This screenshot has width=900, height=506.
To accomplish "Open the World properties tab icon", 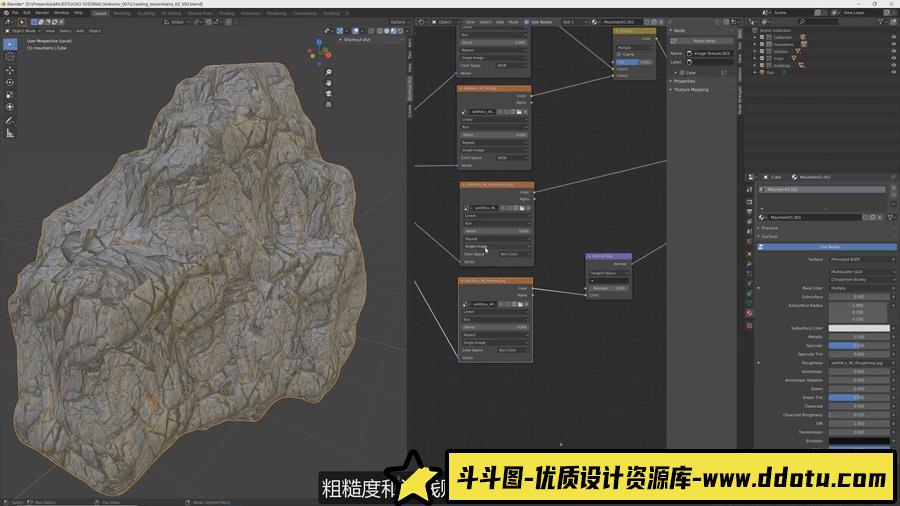I will pyautogui.click(x=749, y=242).
